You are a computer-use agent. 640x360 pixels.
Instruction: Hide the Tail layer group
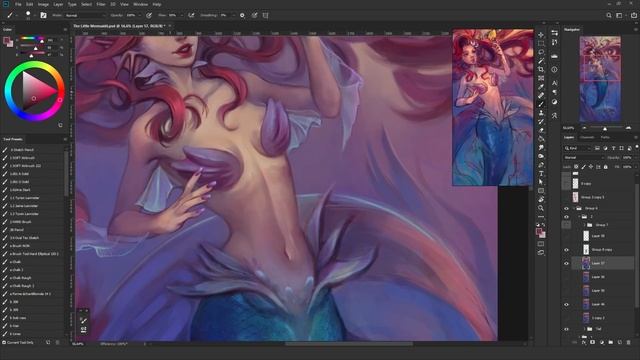(567, 329)
